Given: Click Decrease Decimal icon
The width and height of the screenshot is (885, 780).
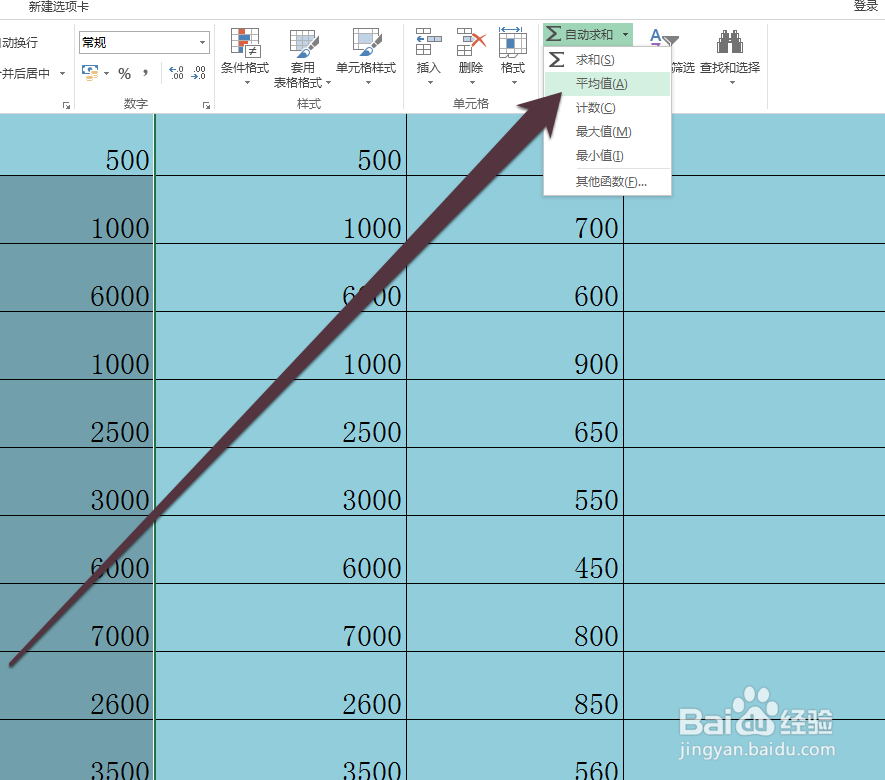Looking at the screenshot, I should [199, 73].
